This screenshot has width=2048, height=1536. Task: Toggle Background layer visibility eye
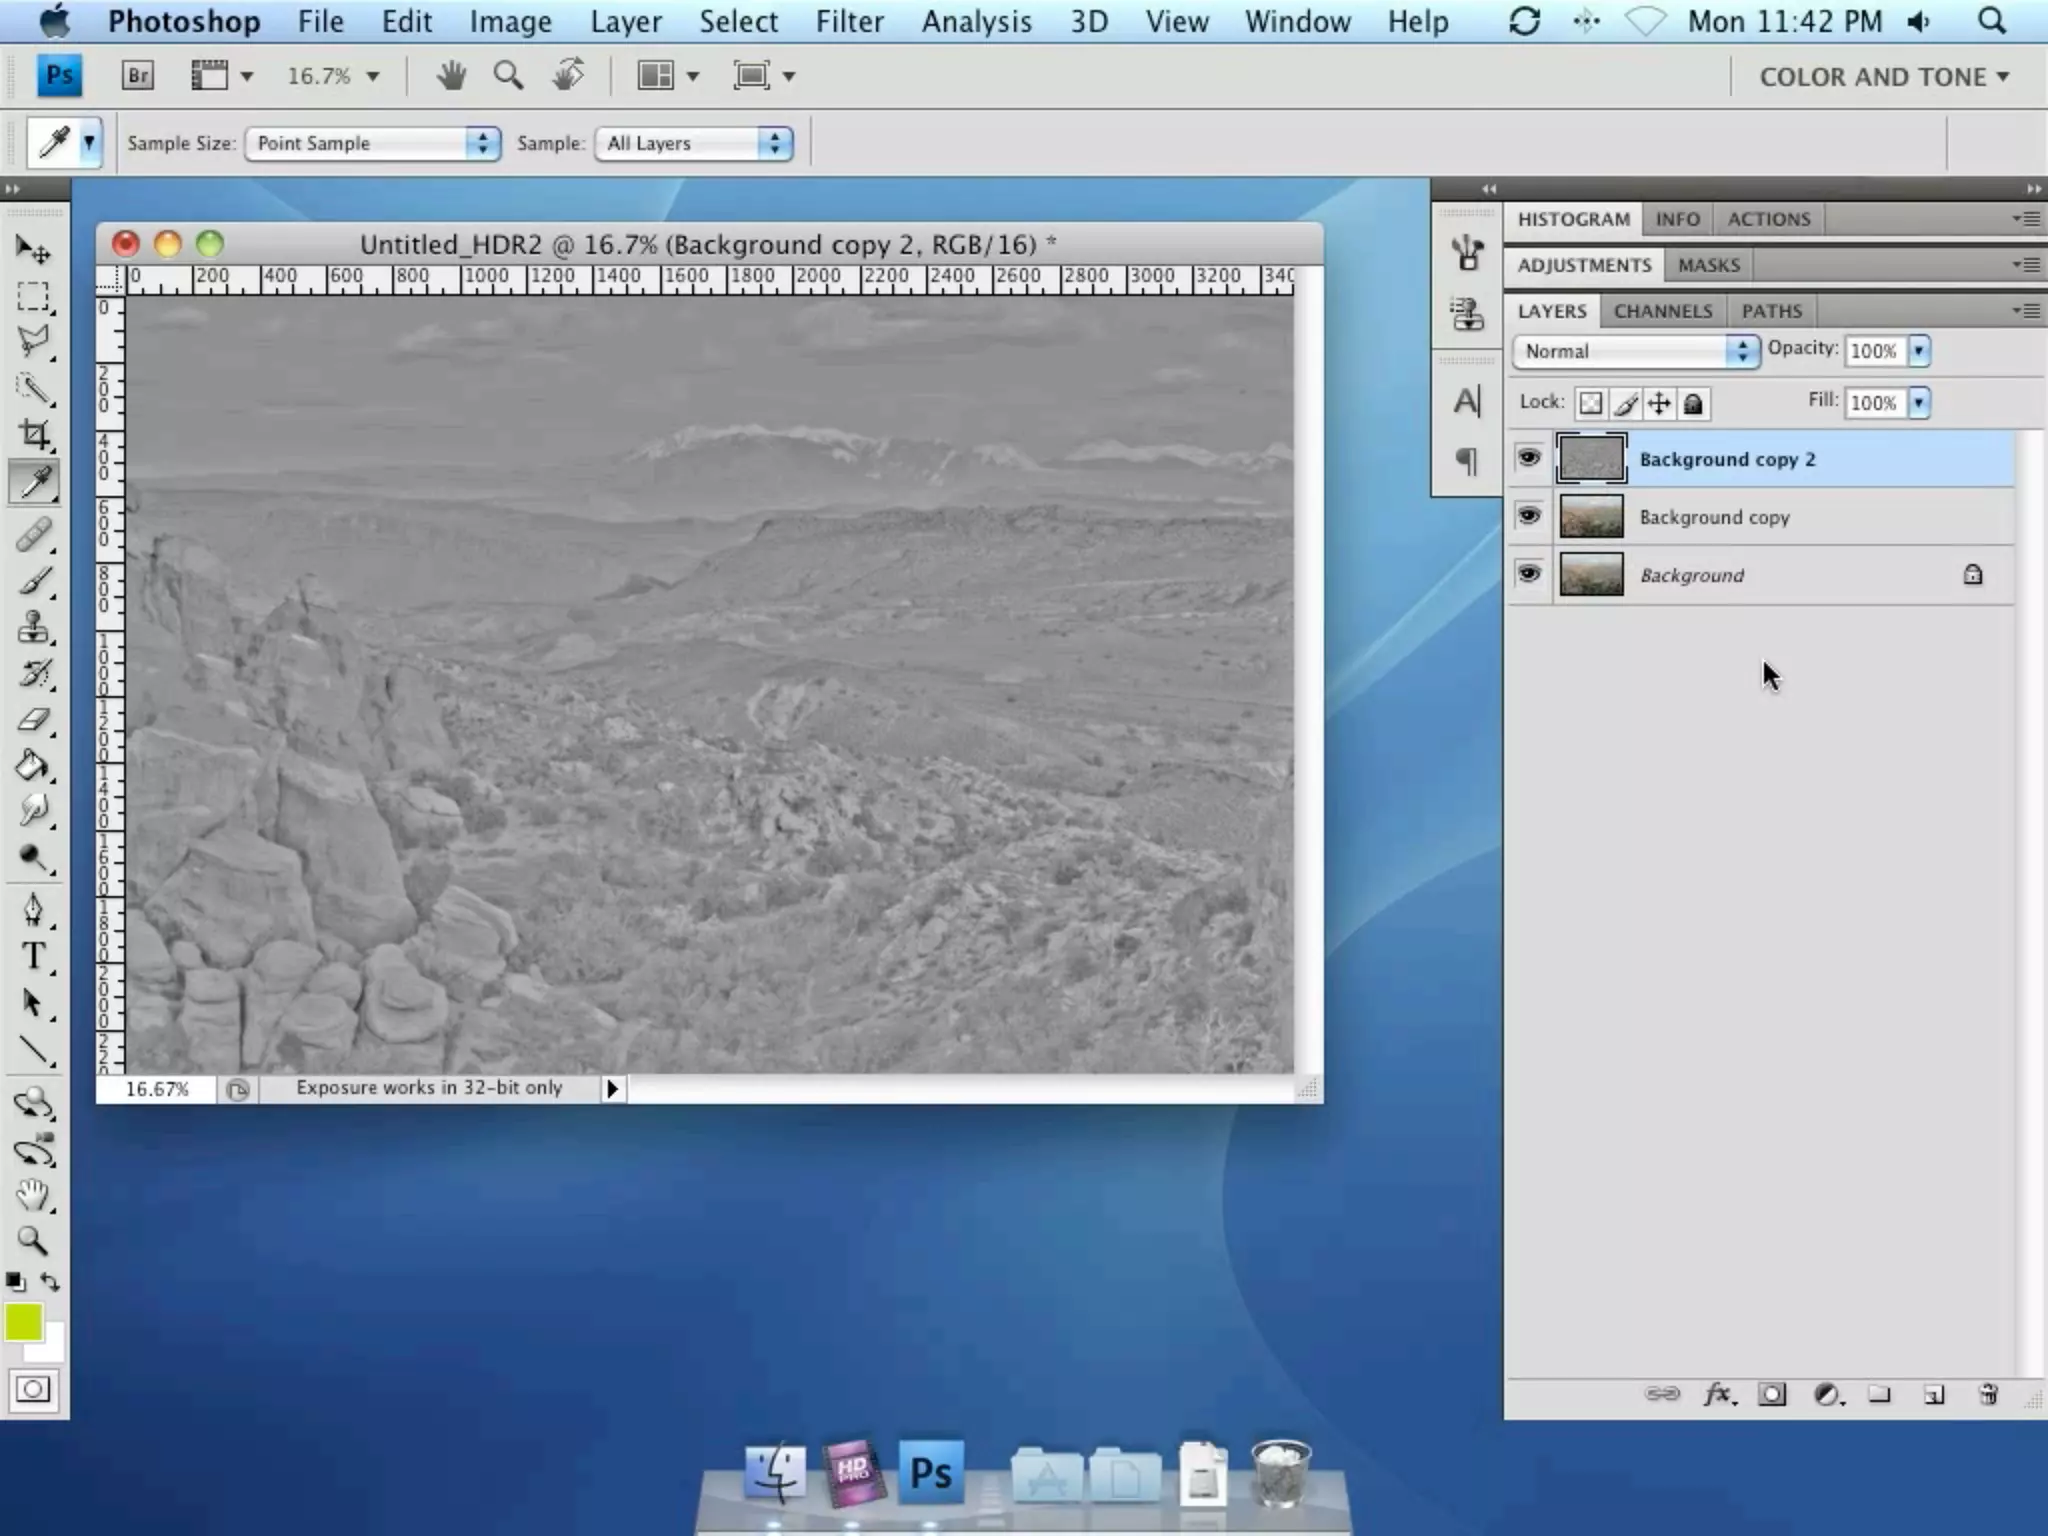pos(1529,574)
